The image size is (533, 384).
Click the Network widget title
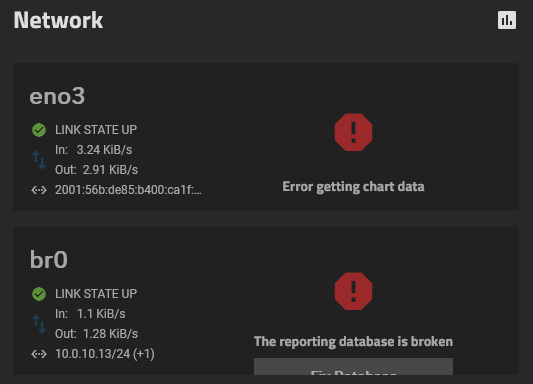pyautogui.click(x=58, y=20)
